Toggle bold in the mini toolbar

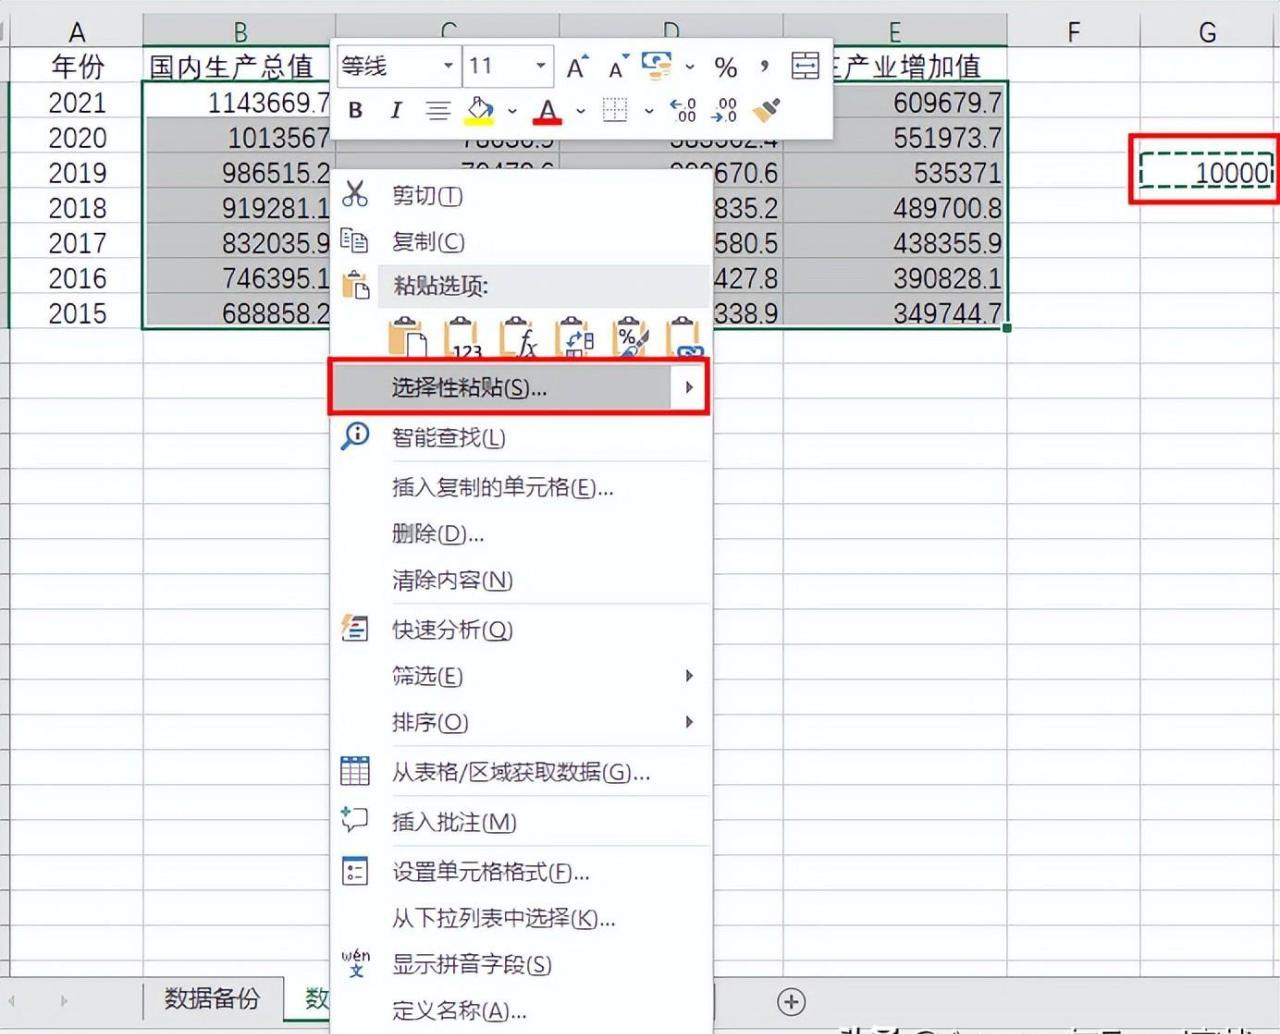tap(355, 111)
